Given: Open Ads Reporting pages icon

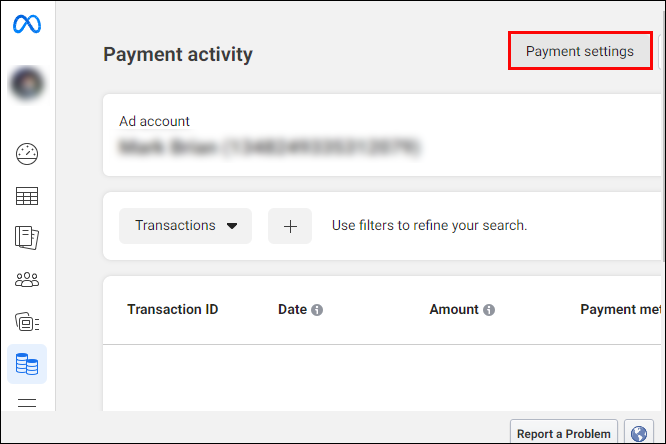Looking at the screenshot, I should pos(27,238).
